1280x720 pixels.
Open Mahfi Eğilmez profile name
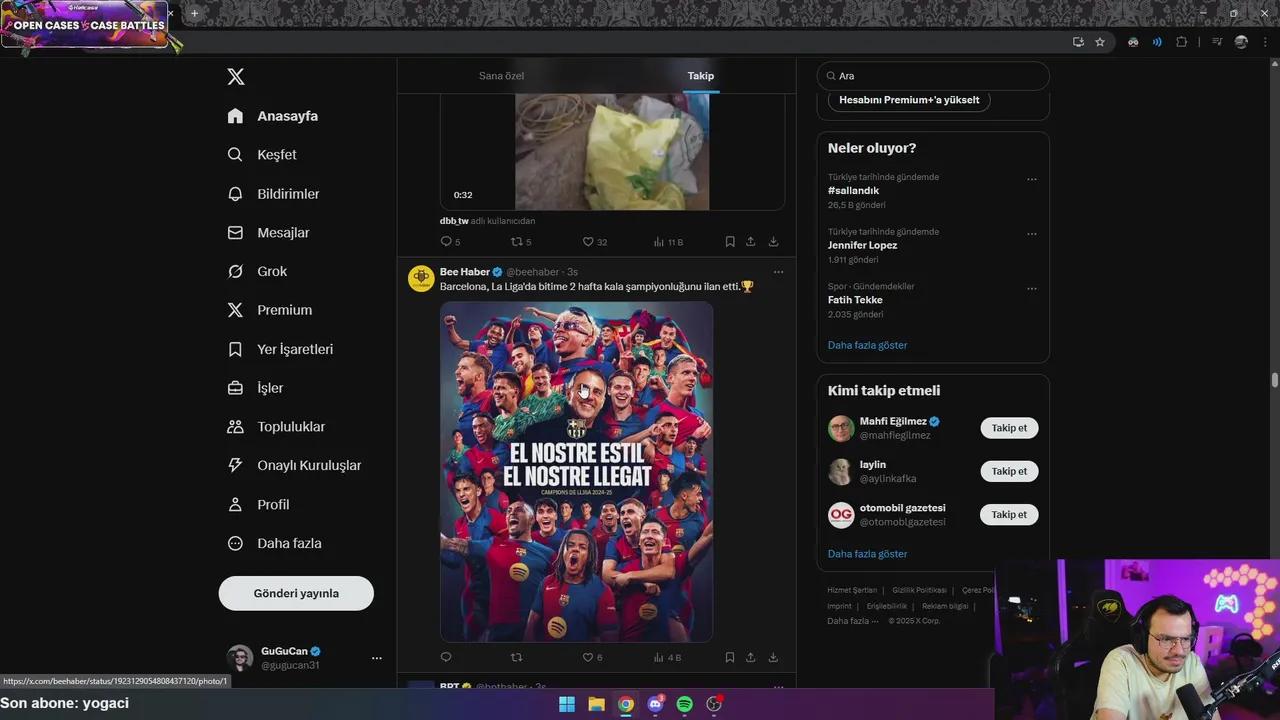click(893, 422)
